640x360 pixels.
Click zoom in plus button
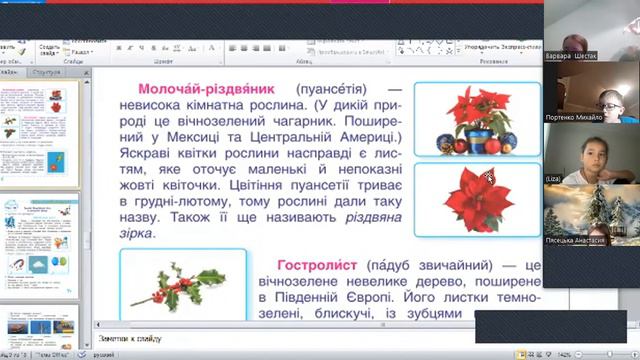(x=635, y=355)
